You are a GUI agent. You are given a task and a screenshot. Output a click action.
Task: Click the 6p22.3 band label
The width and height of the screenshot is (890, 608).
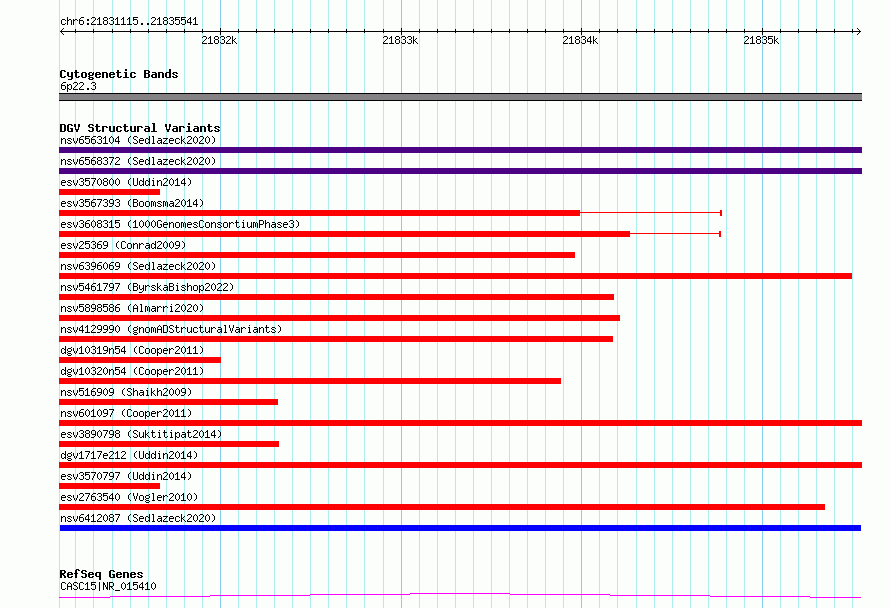(78, 86)
